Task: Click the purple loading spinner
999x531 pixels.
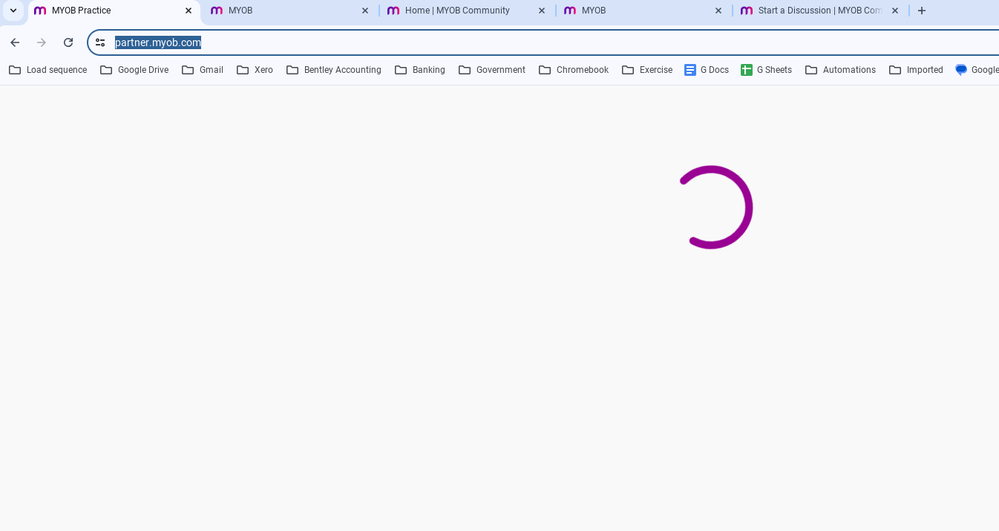Action: point(712,207)
